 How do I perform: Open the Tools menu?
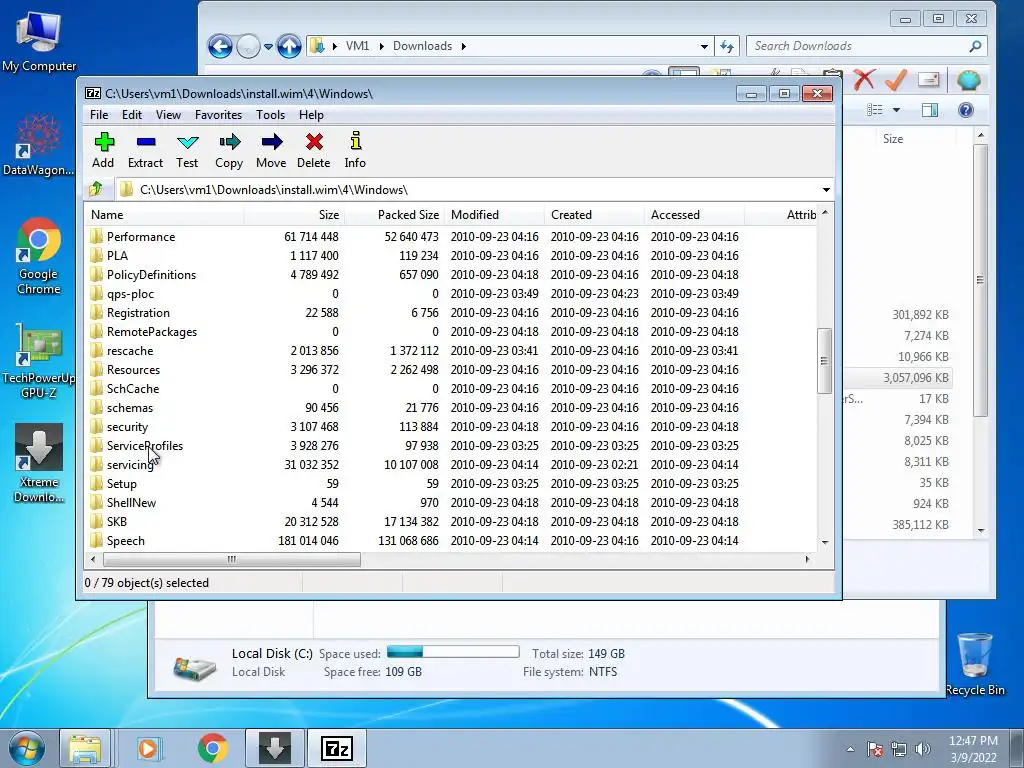270,115
